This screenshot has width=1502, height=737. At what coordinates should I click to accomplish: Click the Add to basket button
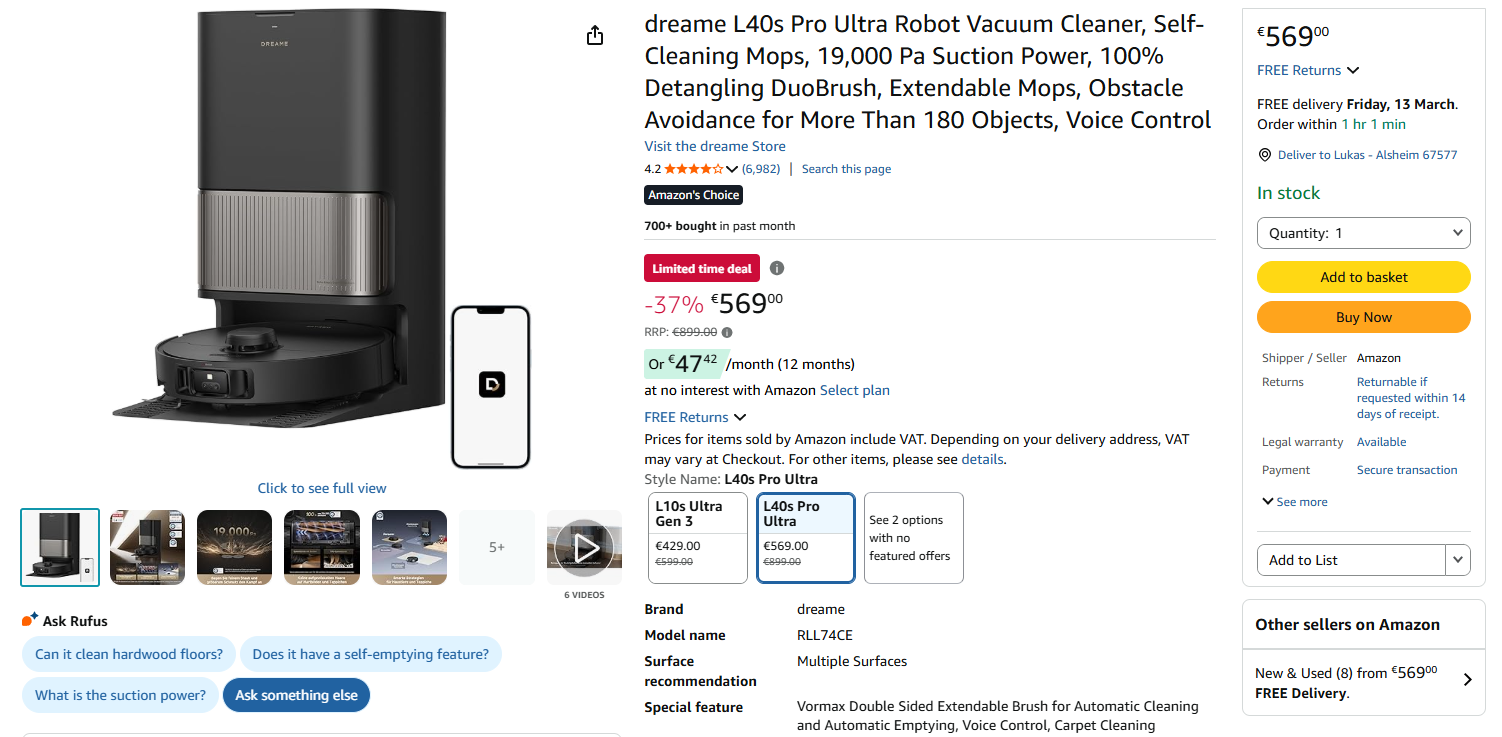[1363, 277]
